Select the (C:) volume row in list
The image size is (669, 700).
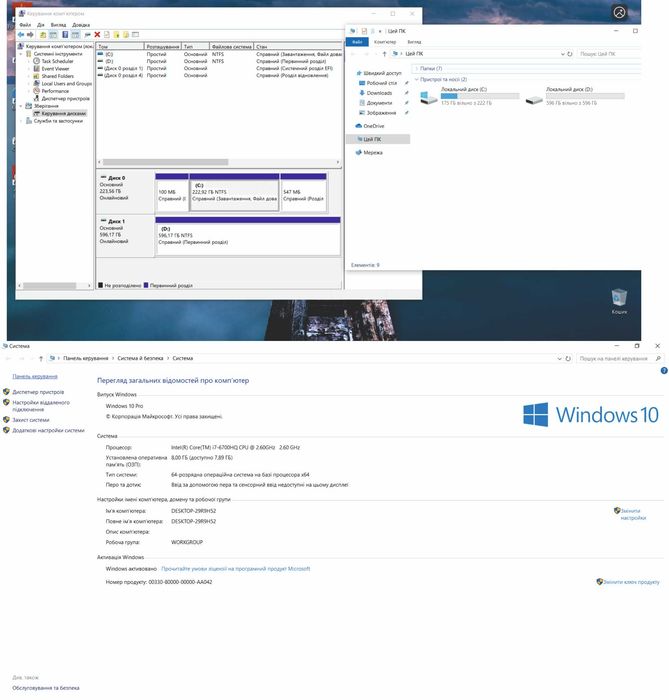[219, 54]
